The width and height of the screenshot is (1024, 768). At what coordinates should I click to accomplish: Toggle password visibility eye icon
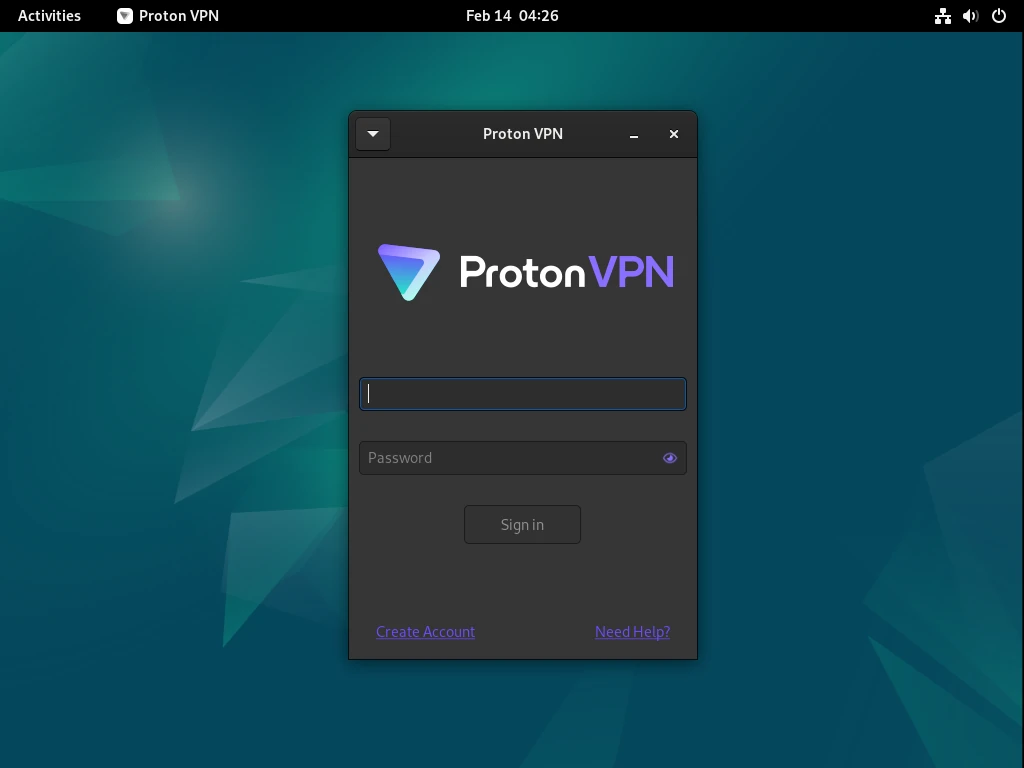pos(669,458)
